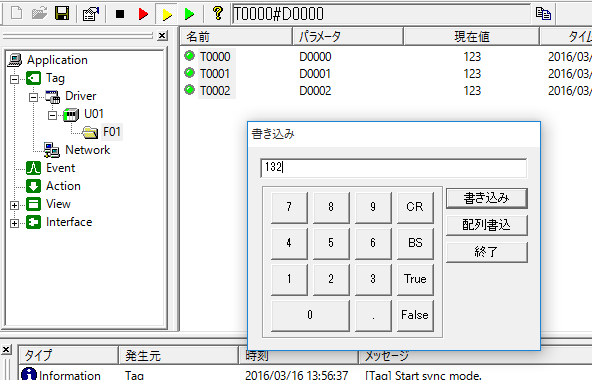Click the decimal point keypad button

(373, 315)
